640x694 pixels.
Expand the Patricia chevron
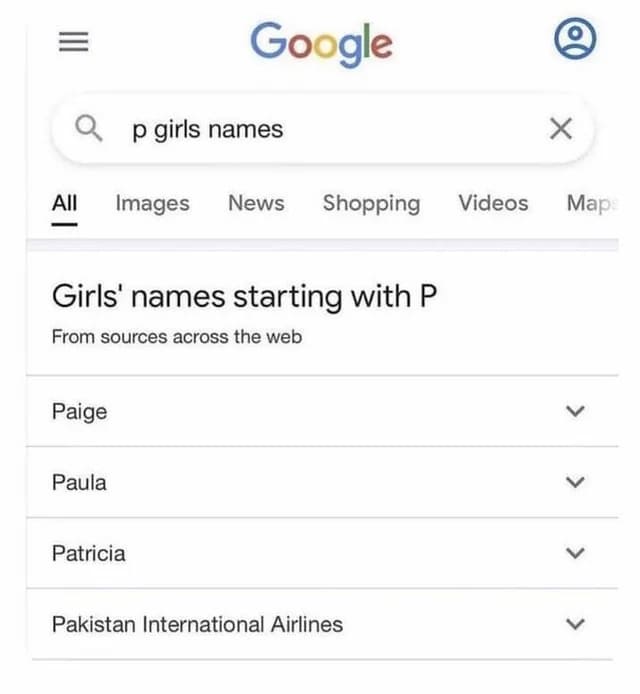[x=575, y=553]
